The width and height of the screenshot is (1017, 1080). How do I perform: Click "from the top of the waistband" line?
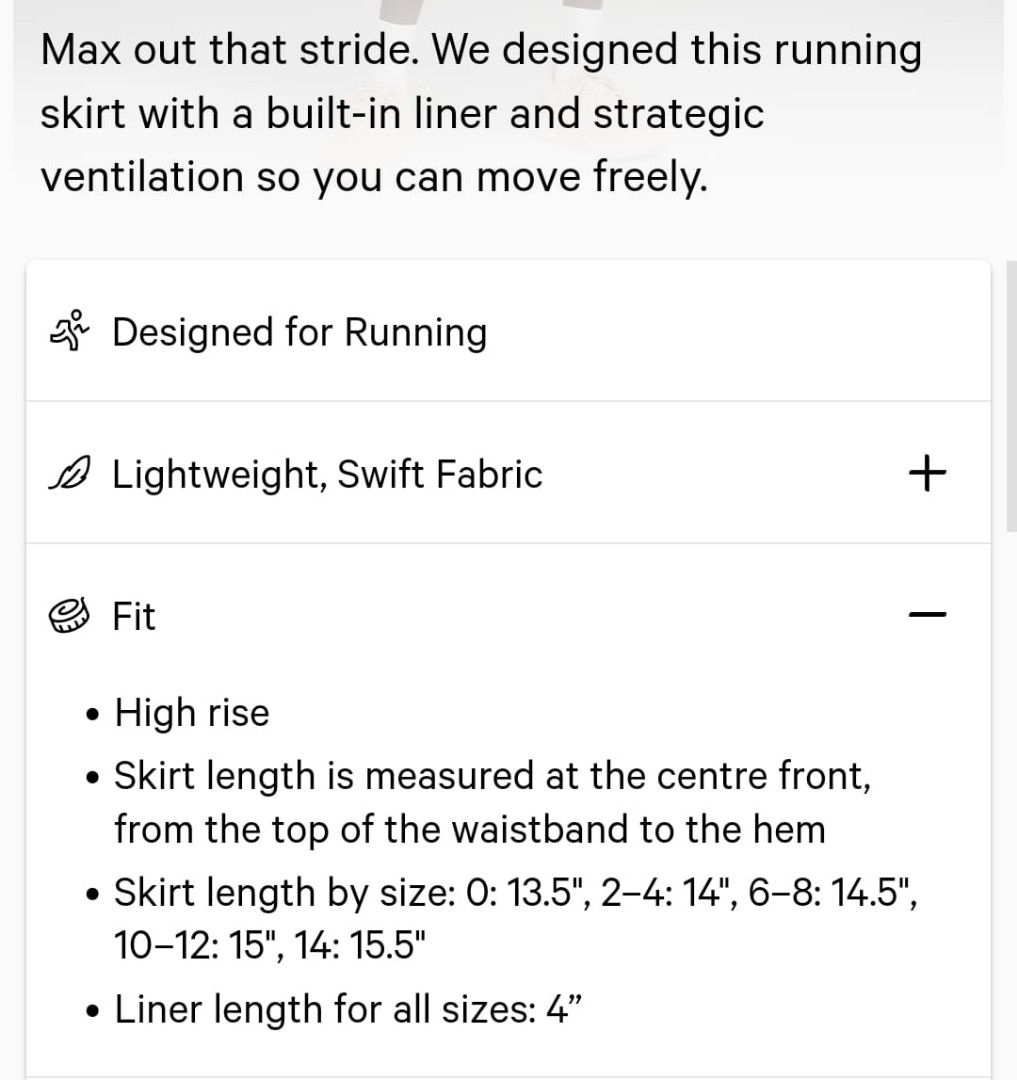click(470, 829)
